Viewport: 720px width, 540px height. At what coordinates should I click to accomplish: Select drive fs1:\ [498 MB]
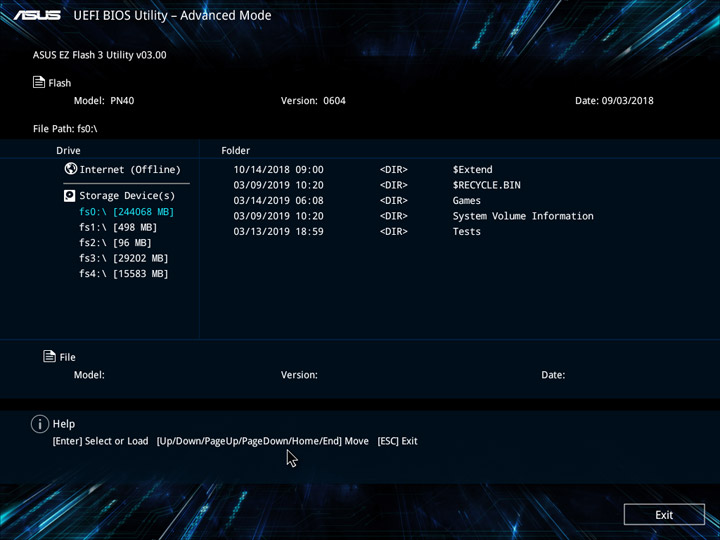[118, 227]
